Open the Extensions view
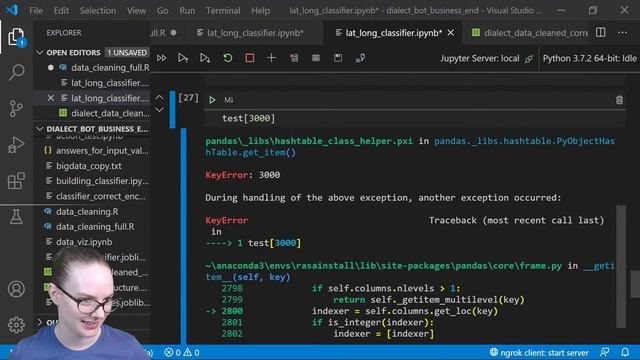 [x=16, y=181]
